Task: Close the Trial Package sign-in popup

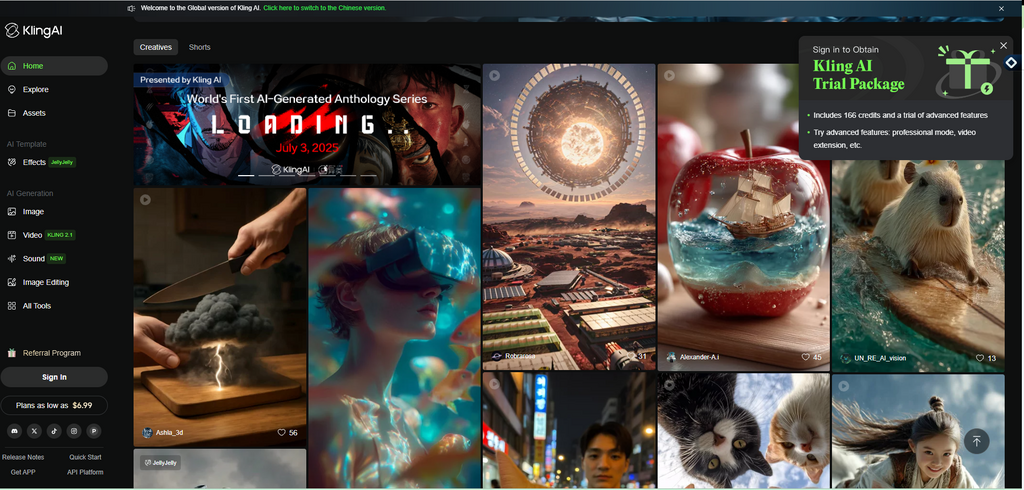Action: (1004, 46)
